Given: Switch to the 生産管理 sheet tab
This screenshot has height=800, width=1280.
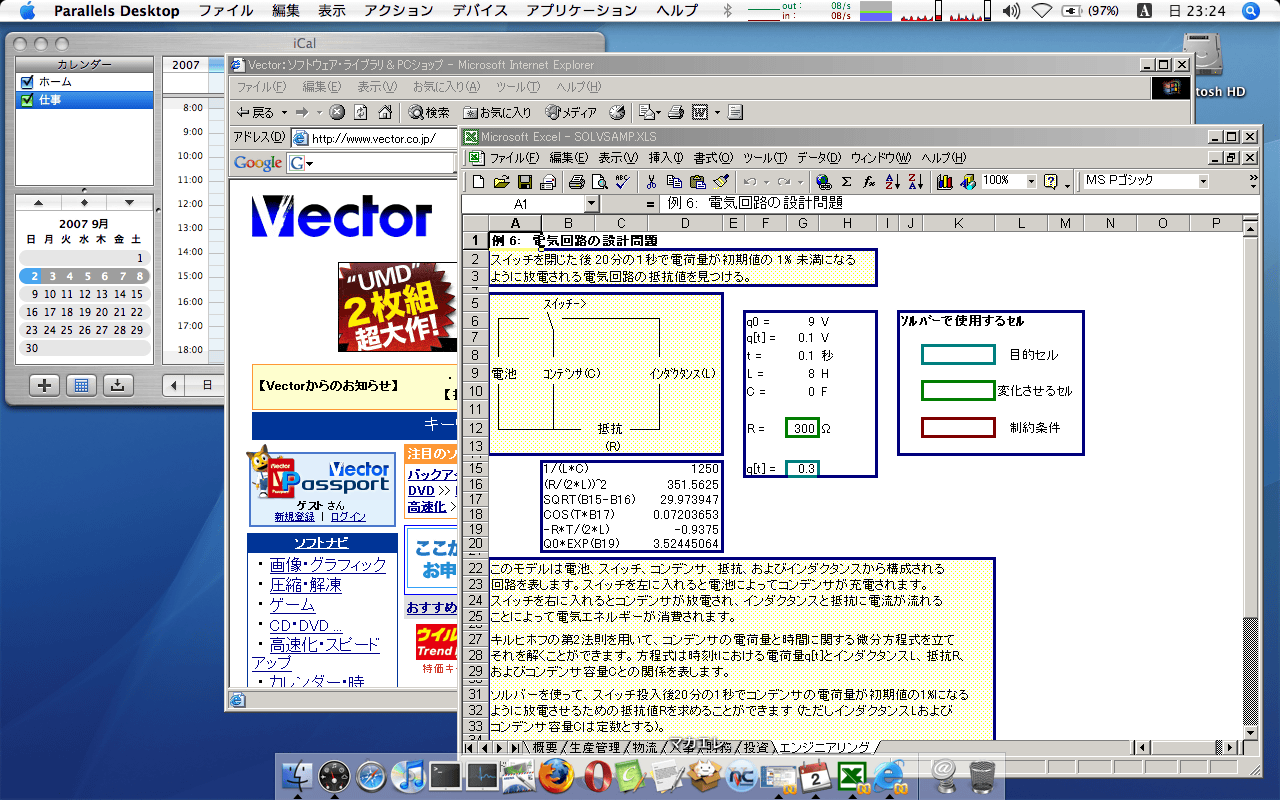Looking at the screenshot, I should [x=596, y=747].
